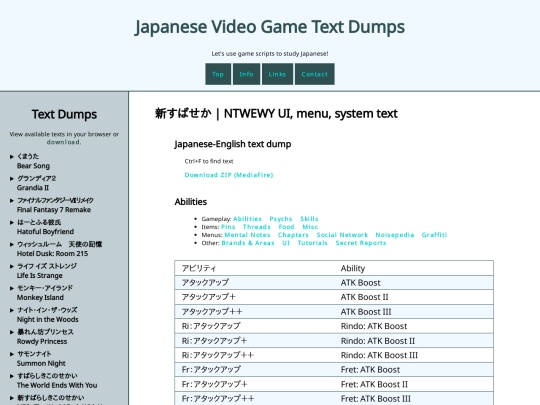Open the Secret Reports link
The width and height of the screenshot is (540, 405).
[x=361, y=243]
